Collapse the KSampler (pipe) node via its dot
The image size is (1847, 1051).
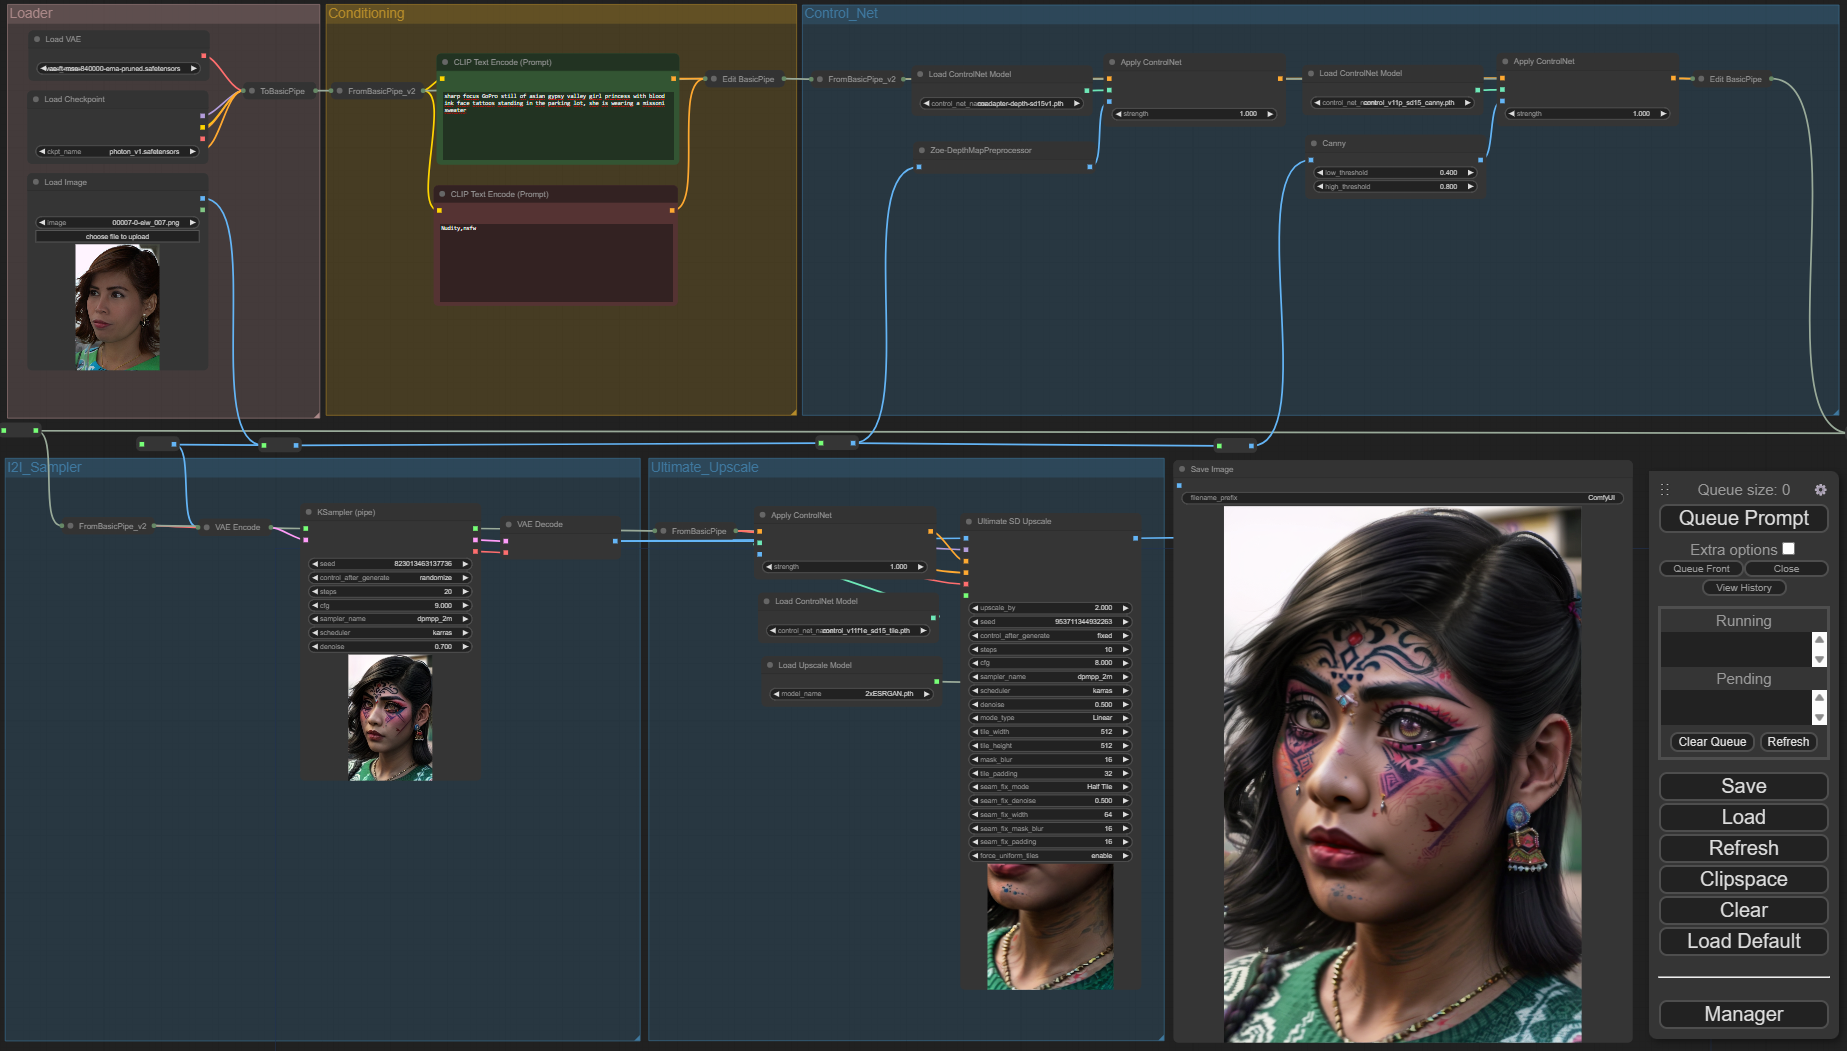(309, 512)
